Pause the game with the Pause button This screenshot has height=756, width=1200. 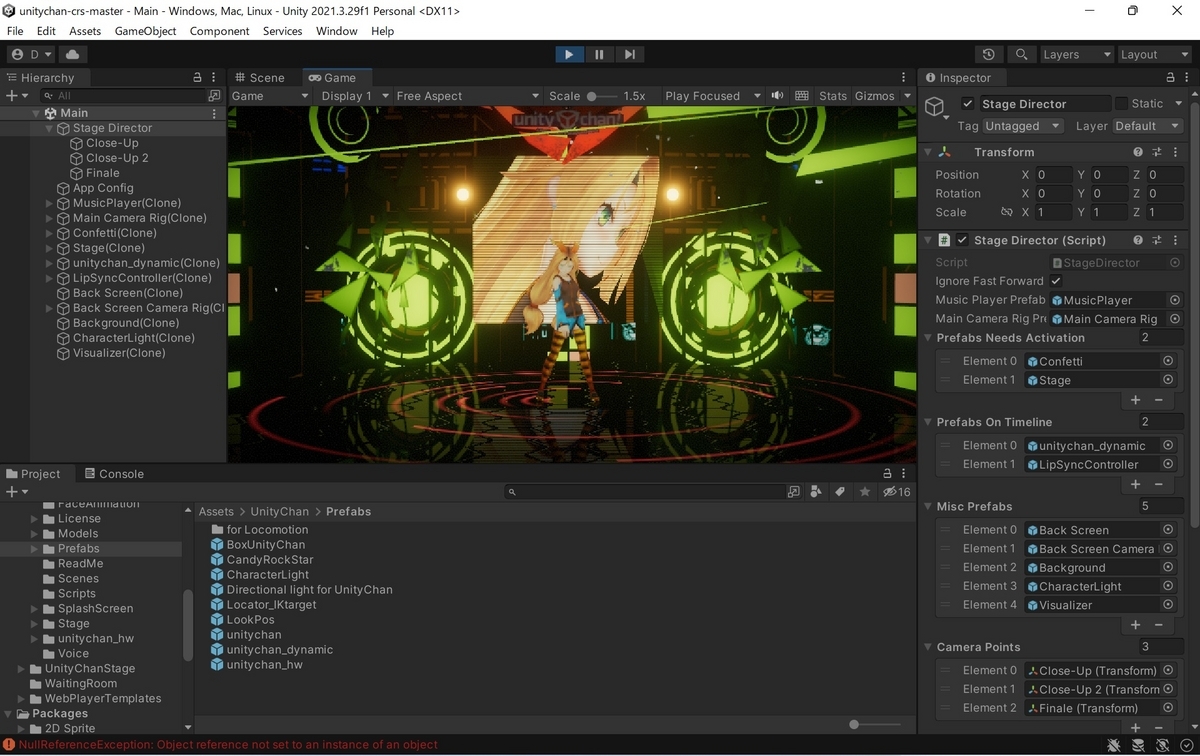599,54
